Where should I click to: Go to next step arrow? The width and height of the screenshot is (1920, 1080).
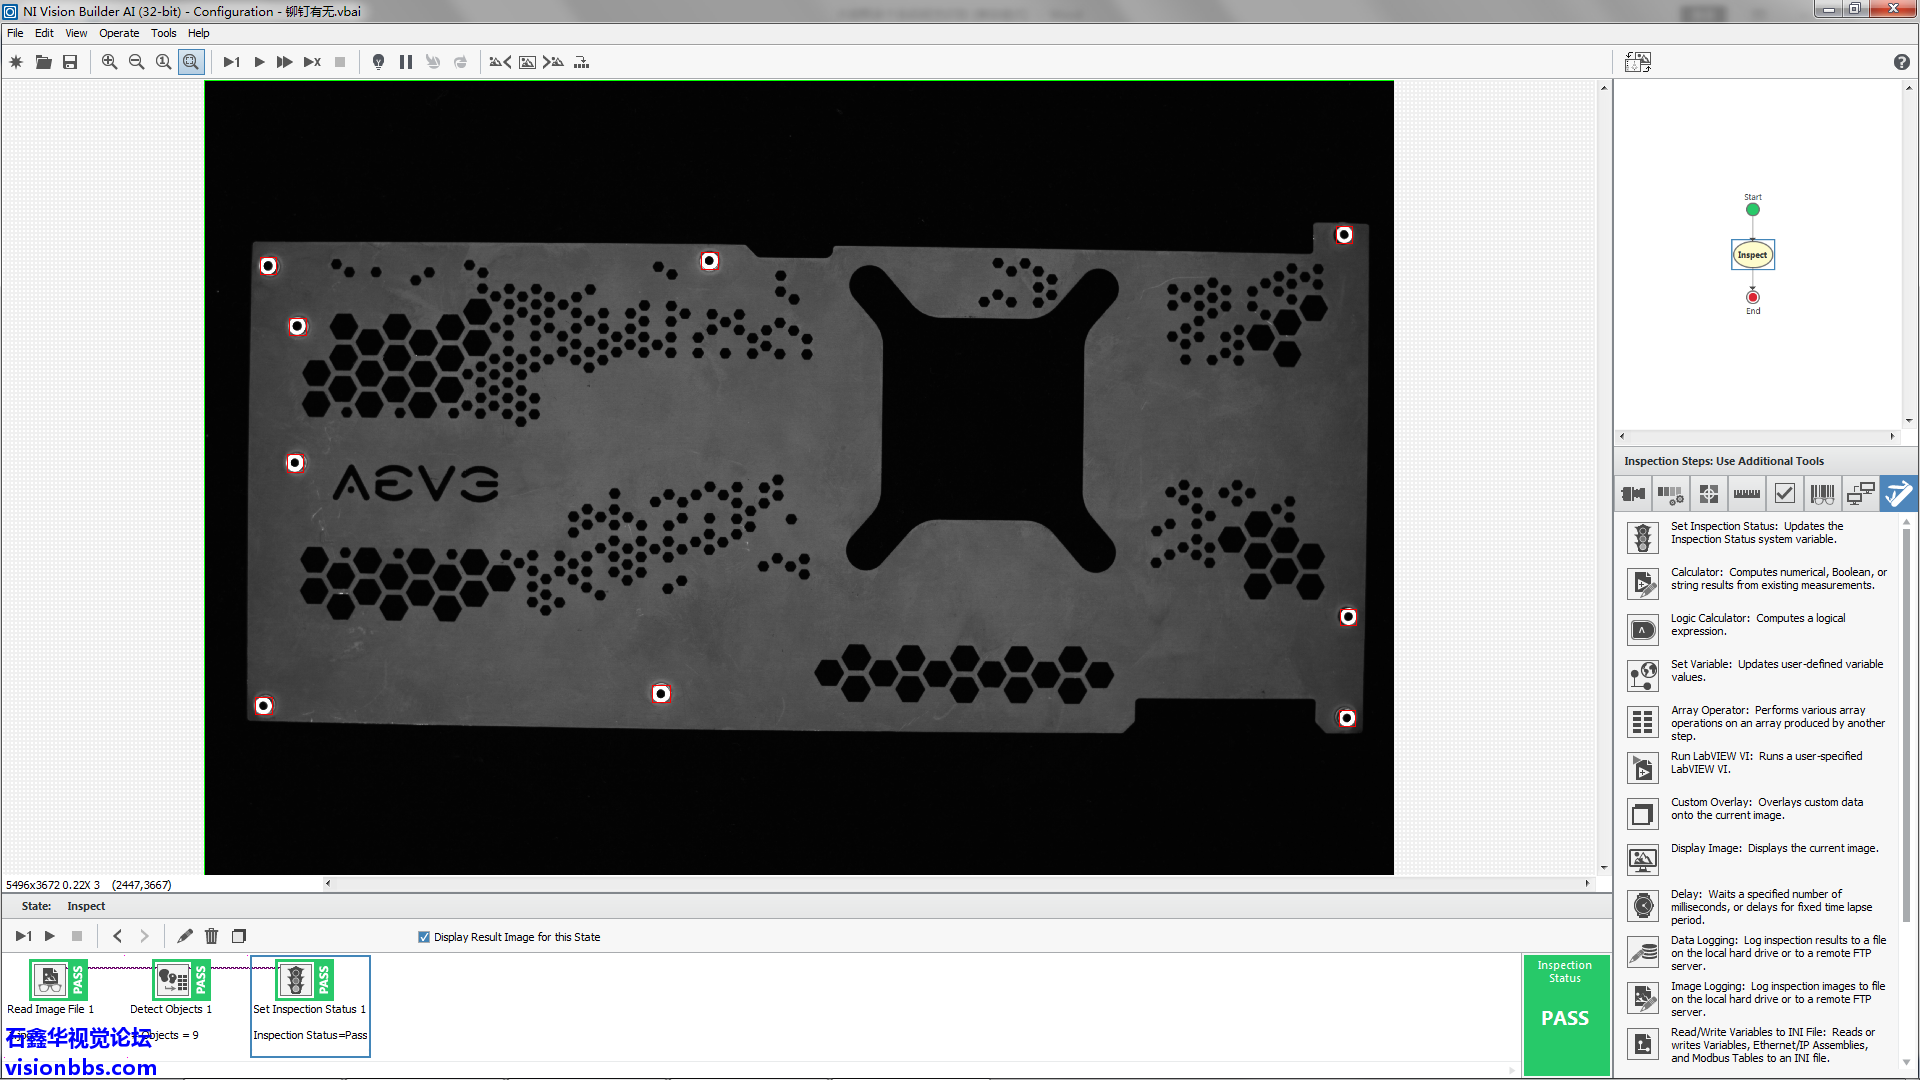pyautogui.click(x=144, y=936)
